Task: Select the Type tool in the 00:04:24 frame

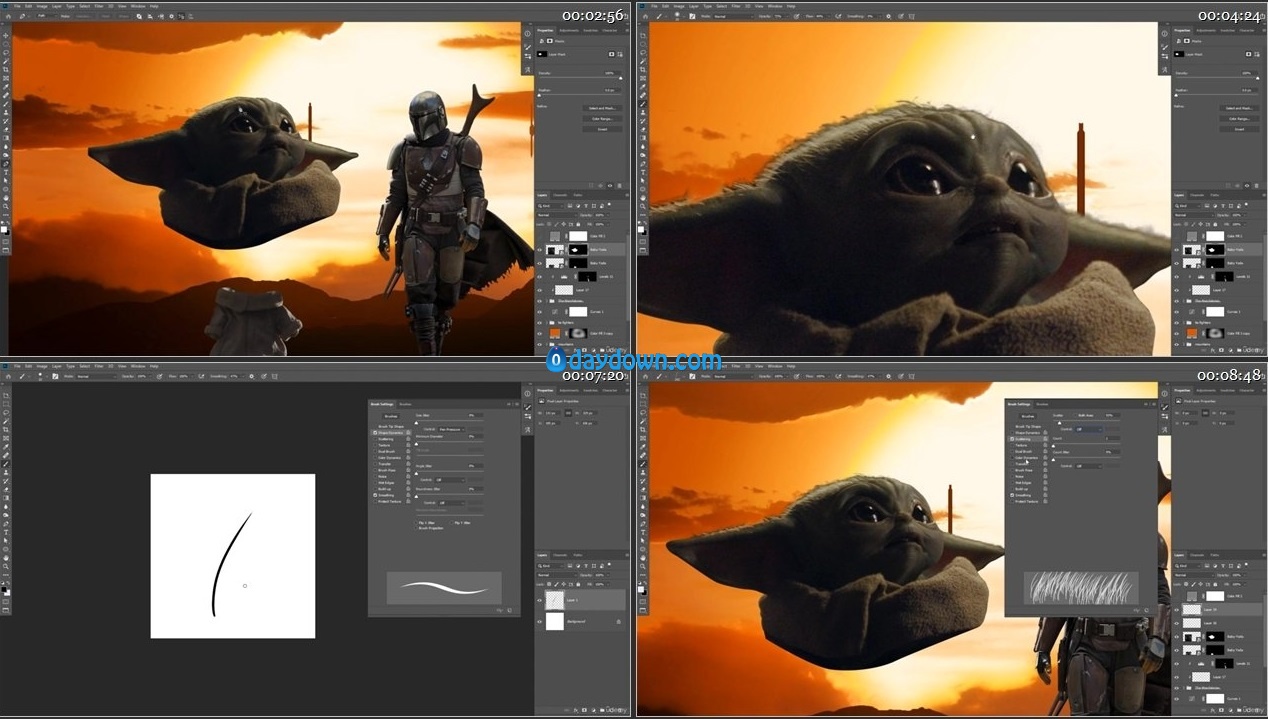Action: point(642,172)
